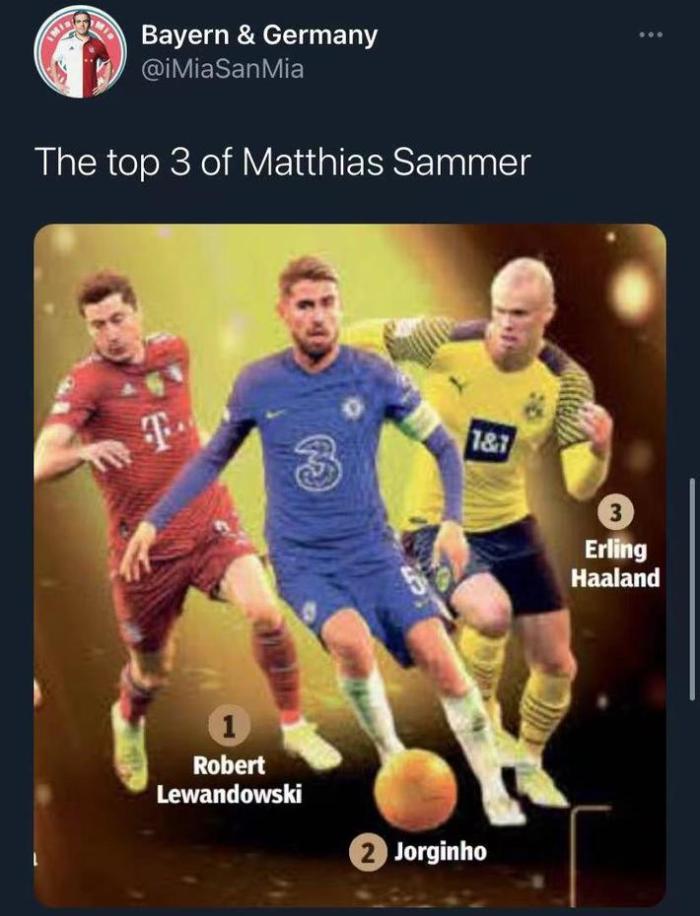Open the Bayern & Germany display name
The height and width of the screenshot is (916, 700).
259,36
